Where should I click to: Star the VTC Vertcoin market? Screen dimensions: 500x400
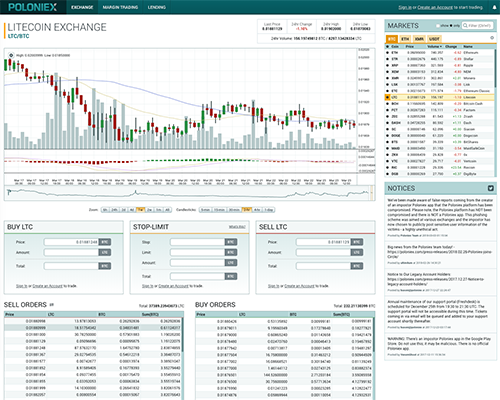pyautogui.click(x=387, y=161)
